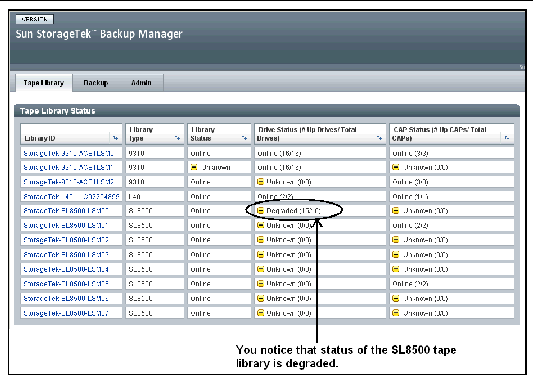Click the CAP Unknown icon in the Degraded row
The height and width of the screenshot is (382, 533).
click(395, 211)
